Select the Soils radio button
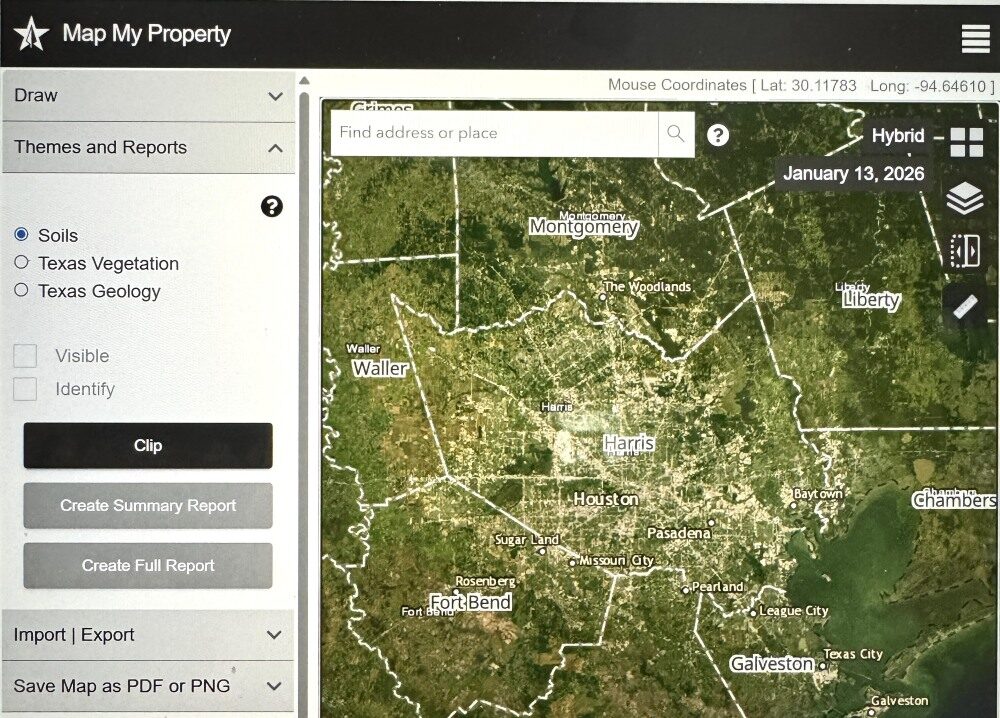 pos(21,234)
